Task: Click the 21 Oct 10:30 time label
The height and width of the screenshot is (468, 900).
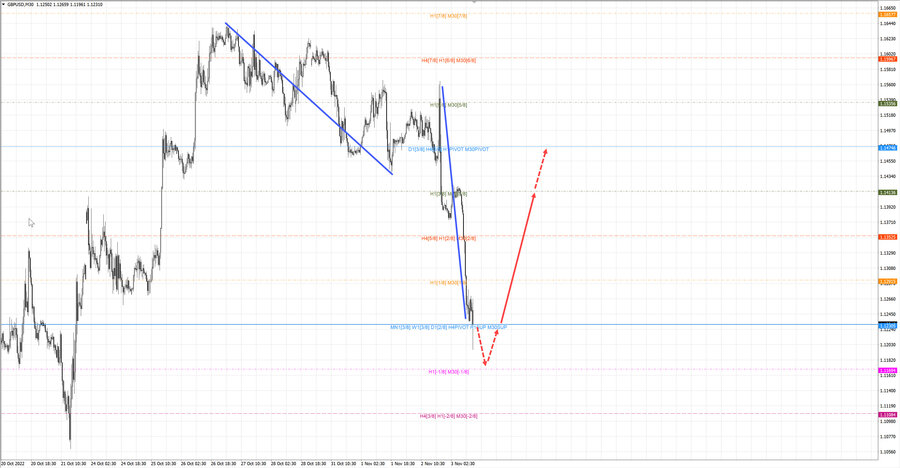Action: coord(73,463)
